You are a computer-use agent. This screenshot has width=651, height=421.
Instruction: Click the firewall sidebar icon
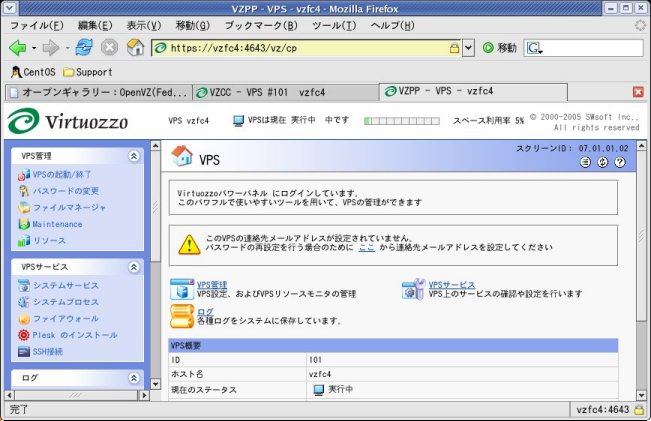click(24, 318)
